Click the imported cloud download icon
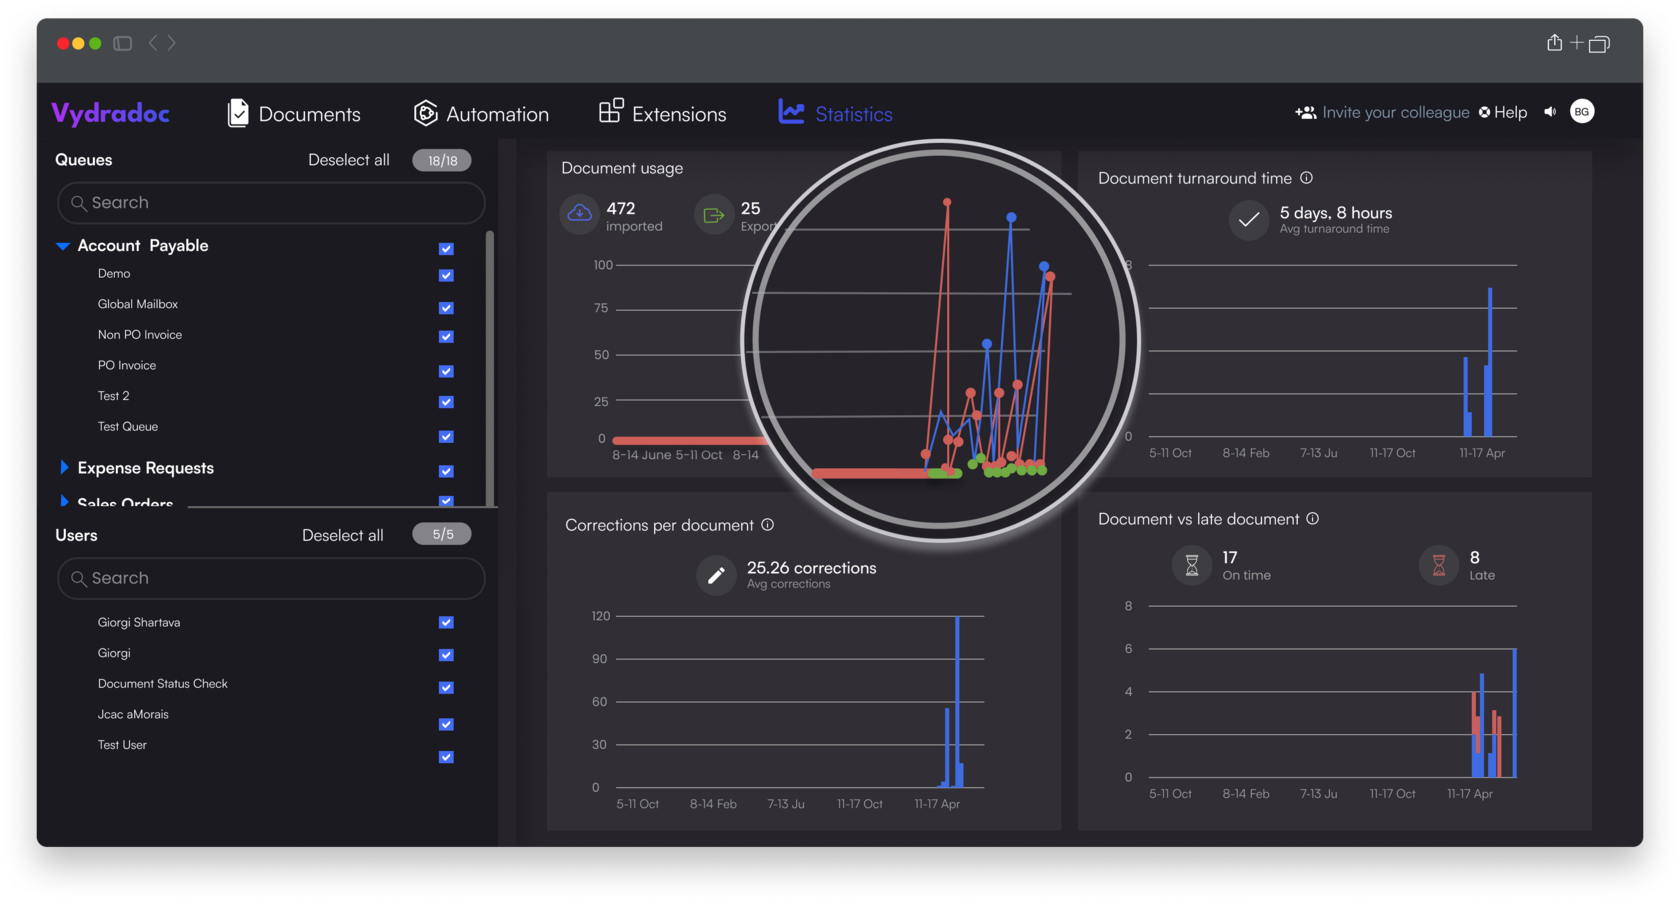This screenshot has width=1680, height=902. tap(580, 214)
